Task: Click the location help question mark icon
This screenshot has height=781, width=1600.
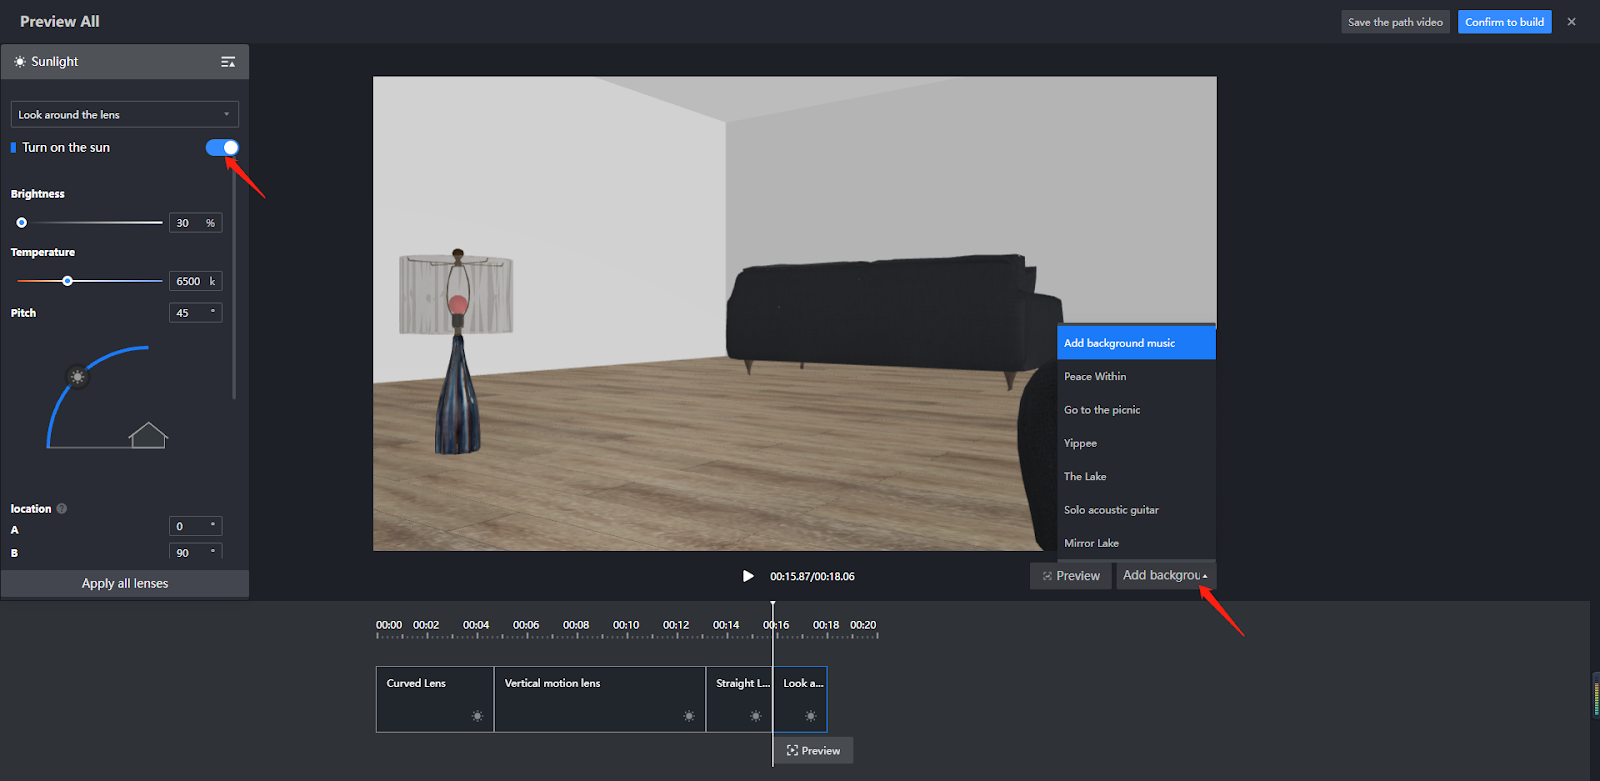Action: point(62,509)
